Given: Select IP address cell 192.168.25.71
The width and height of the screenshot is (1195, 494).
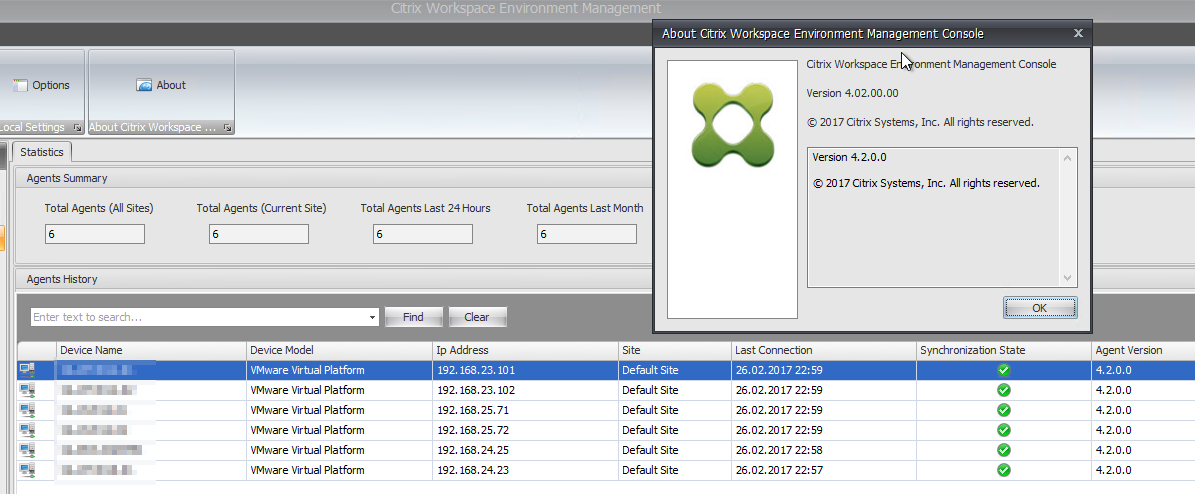Looking at the screenshot, I should point(526,410).
